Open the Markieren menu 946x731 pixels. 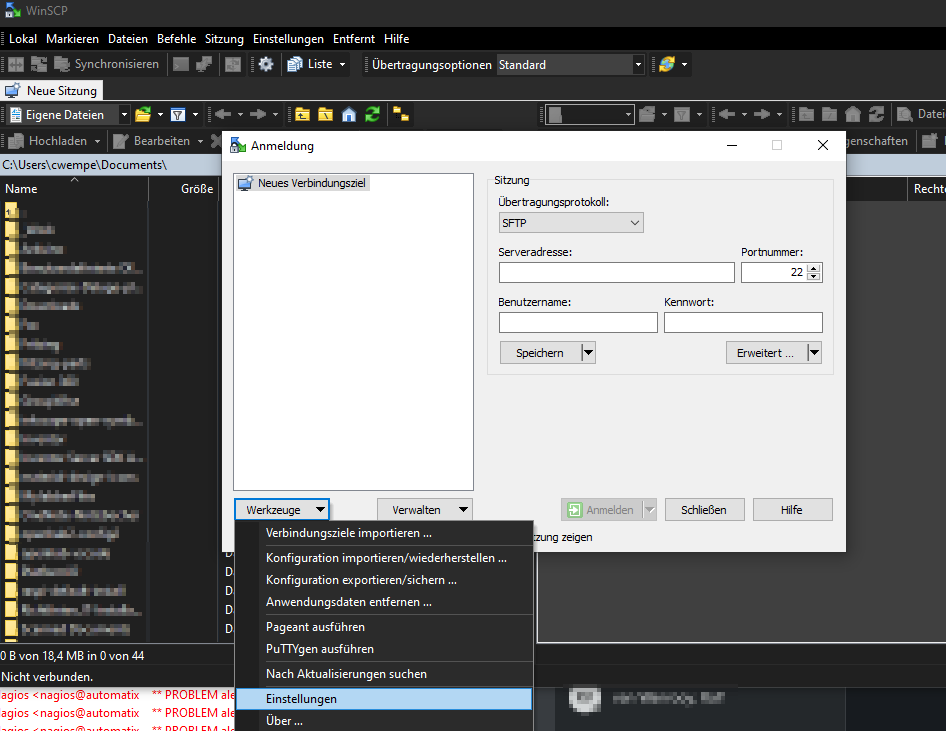pyautogui.click(x=72, y=39)
